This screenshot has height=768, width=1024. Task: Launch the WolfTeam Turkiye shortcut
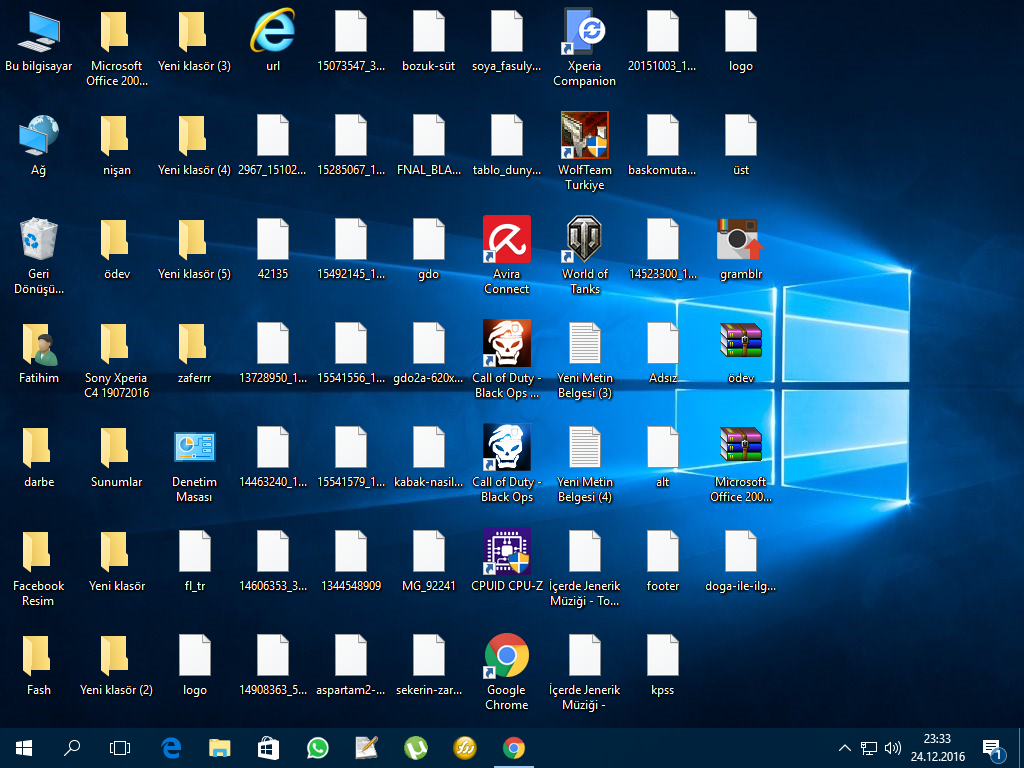(x=585, y=136)
